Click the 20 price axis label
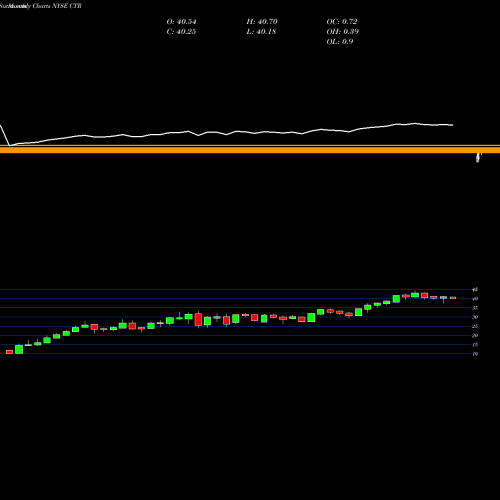The width and height of the screenshot is (500, 500). point(475,336)
